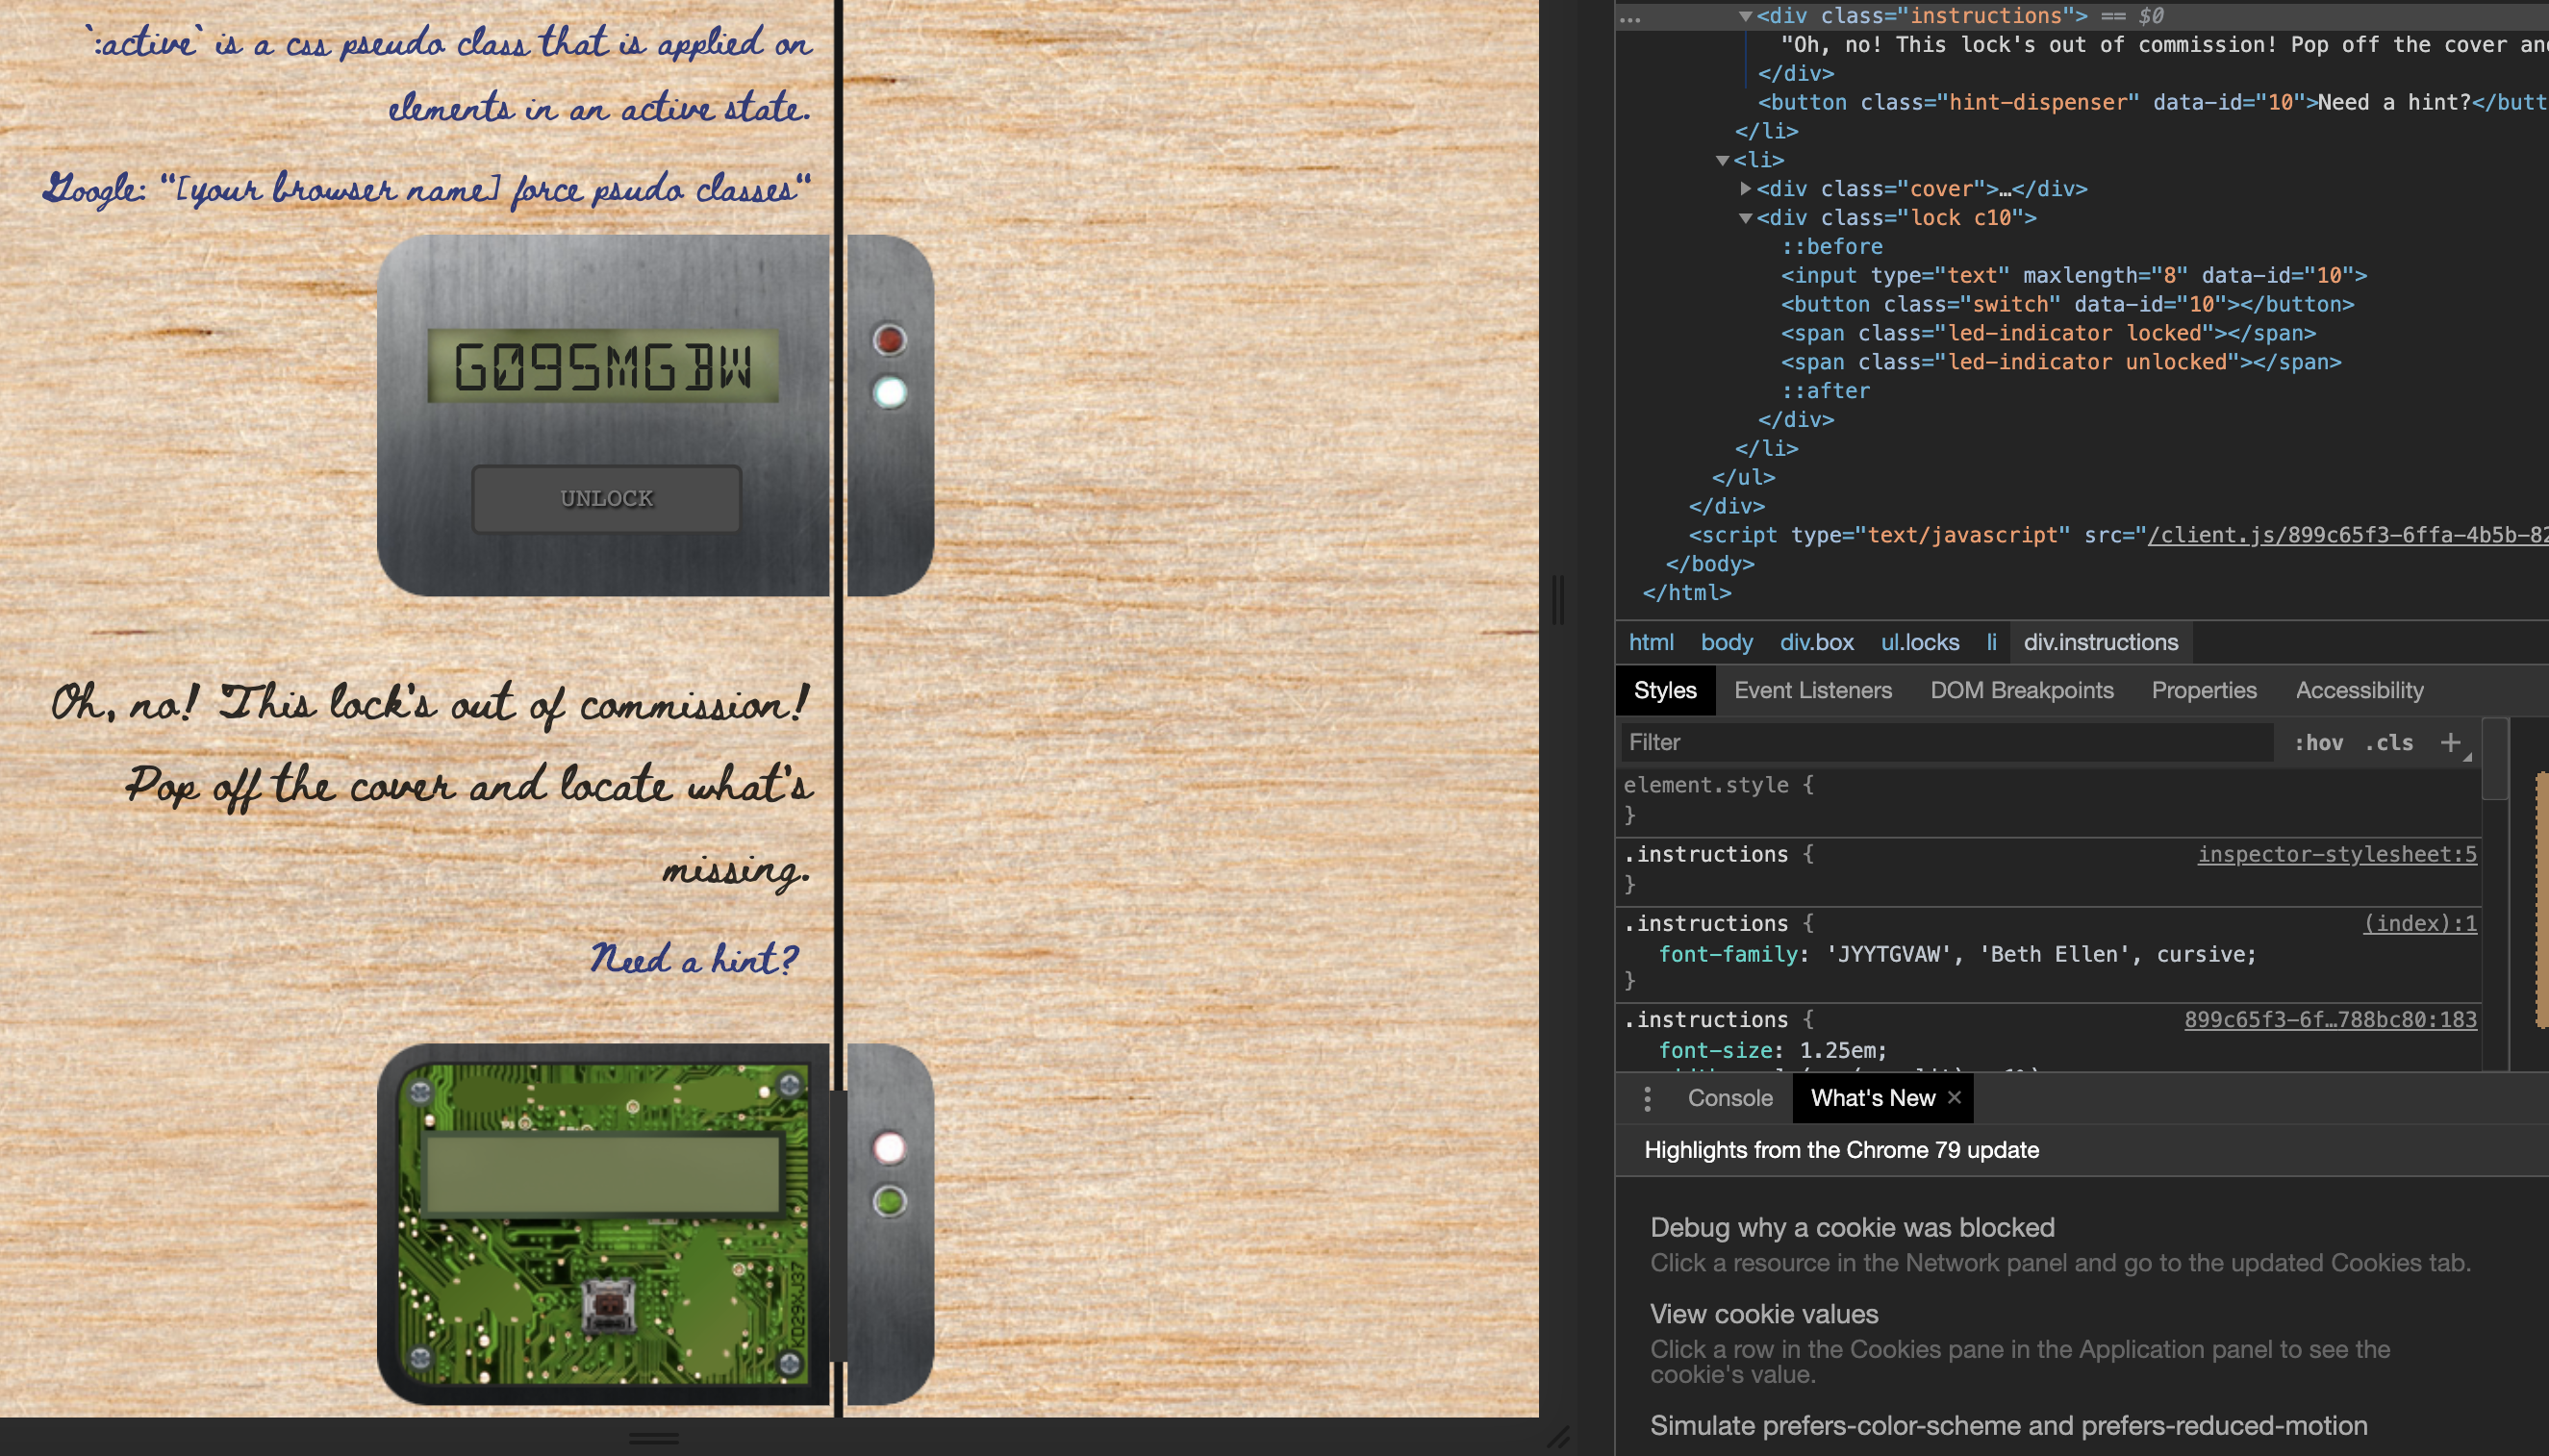Screen dimensions: 2549x1456
Task: Expand the div class cover node
Action: (1745, 188)
